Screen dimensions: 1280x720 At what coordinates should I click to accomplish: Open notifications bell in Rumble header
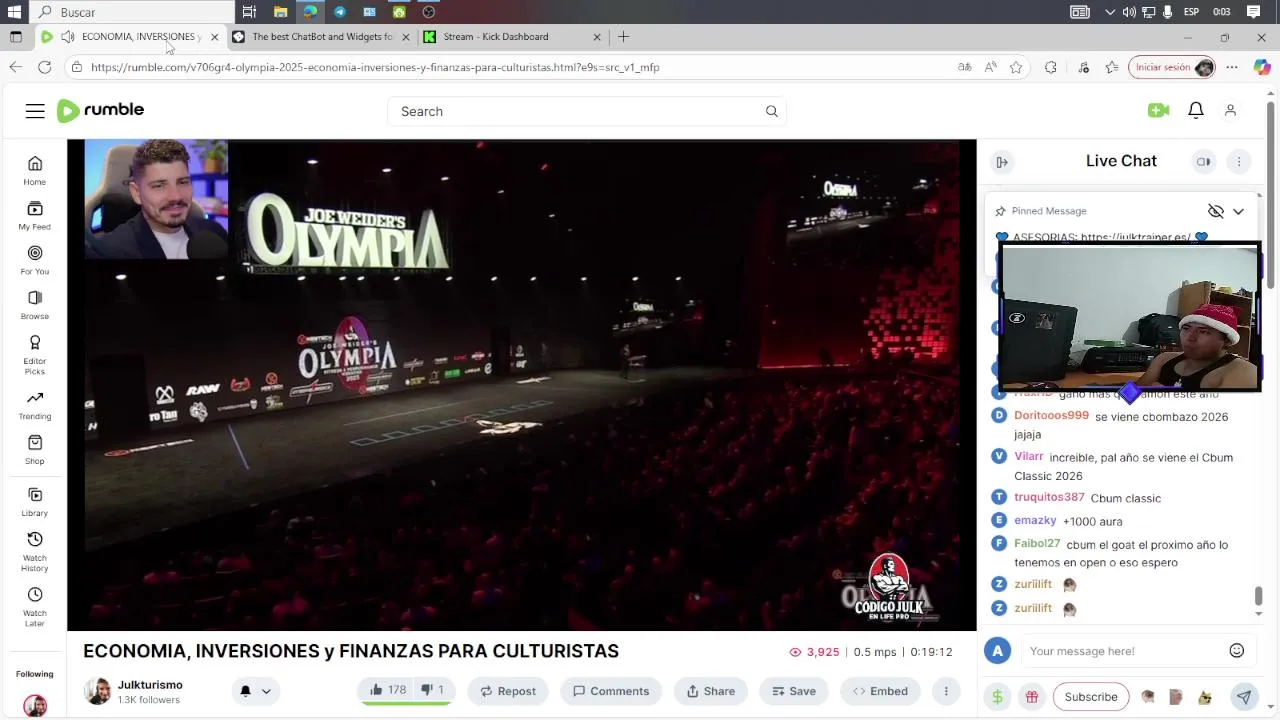pyautogui.click(x=1196, y=110)
